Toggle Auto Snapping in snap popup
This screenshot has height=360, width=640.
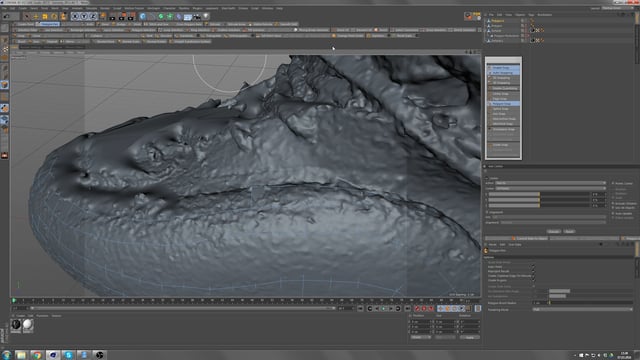click(x=503, y=73)
